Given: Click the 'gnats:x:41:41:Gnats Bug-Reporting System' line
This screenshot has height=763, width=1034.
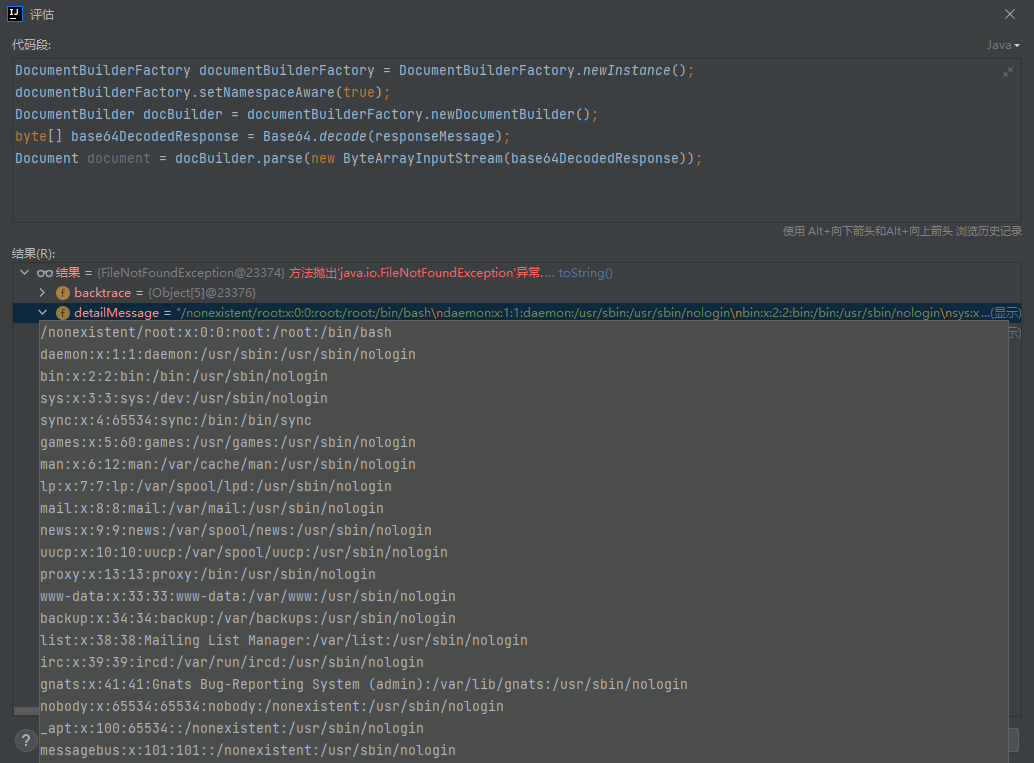Looking at the screenshot, I should [363, 684].
